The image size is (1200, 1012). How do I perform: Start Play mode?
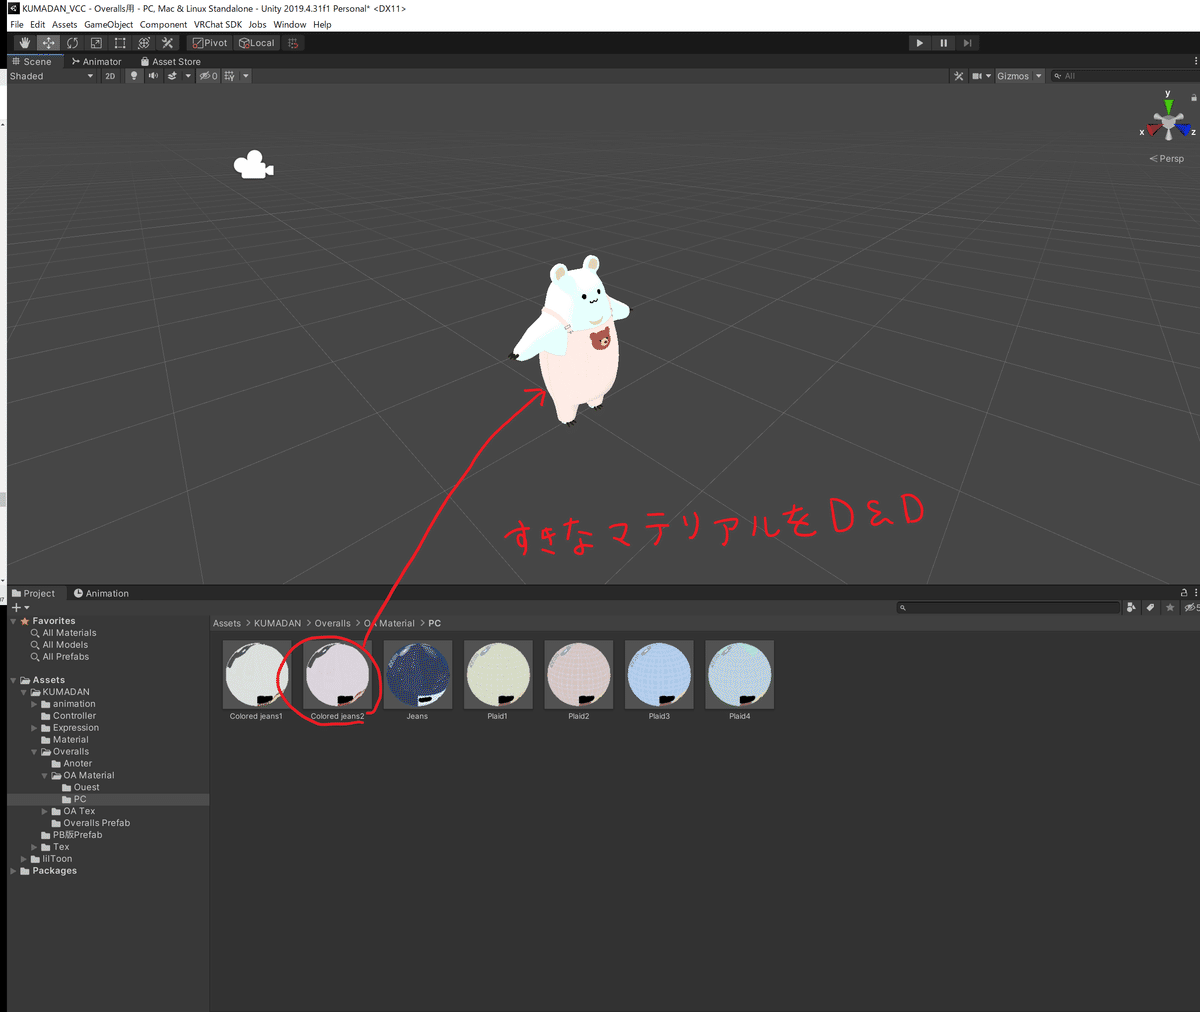tap(919, 43)
